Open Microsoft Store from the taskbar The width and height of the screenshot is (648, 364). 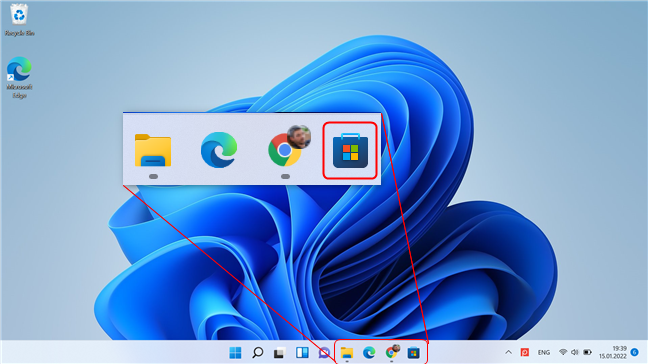click(414, 352)
